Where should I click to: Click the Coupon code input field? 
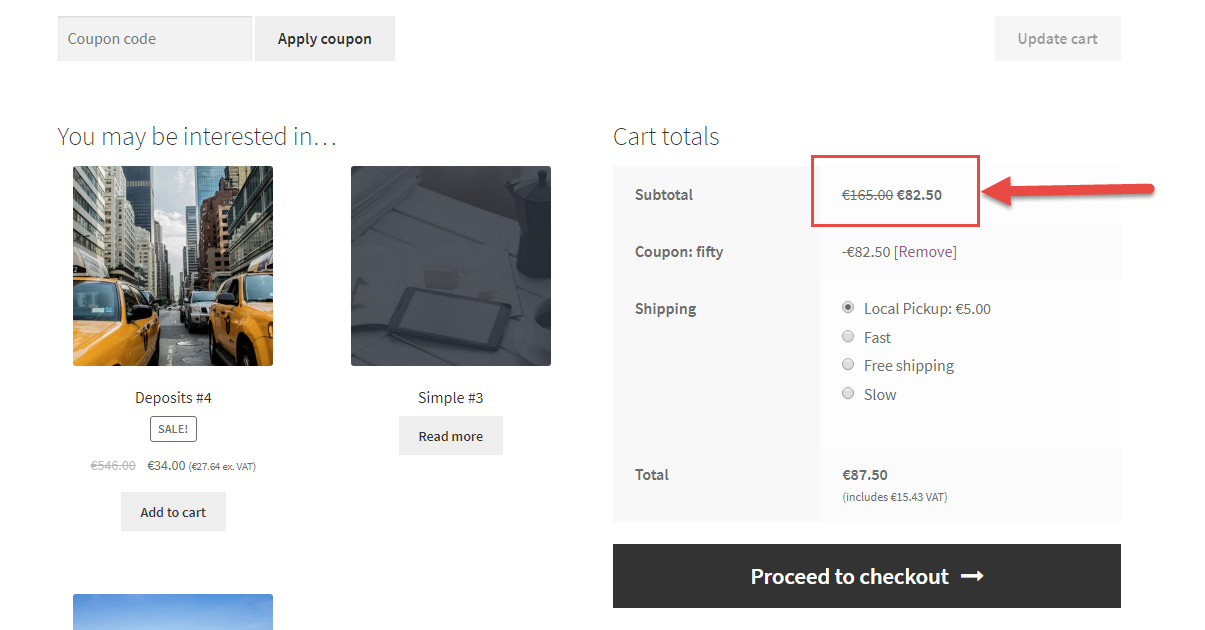155,39
